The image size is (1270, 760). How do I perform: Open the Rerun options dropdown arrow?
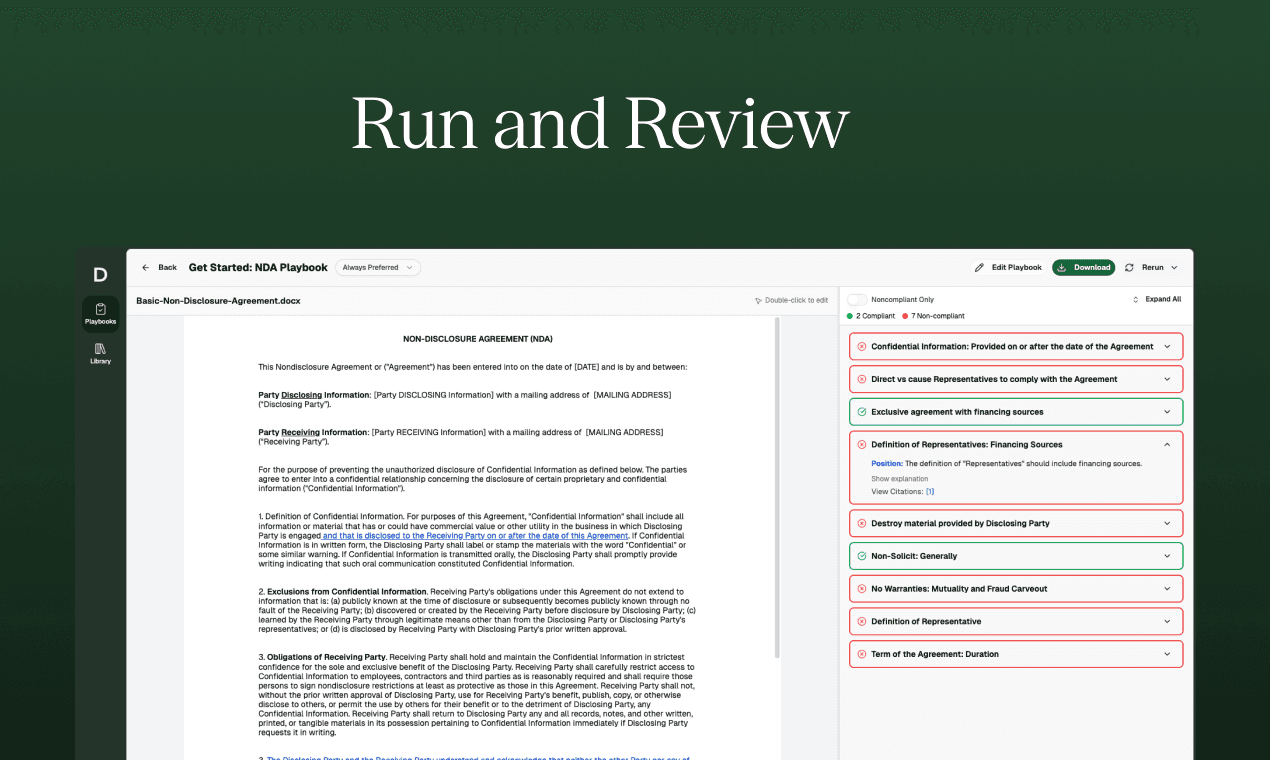pyautogui.click(x=1174, y=268)
